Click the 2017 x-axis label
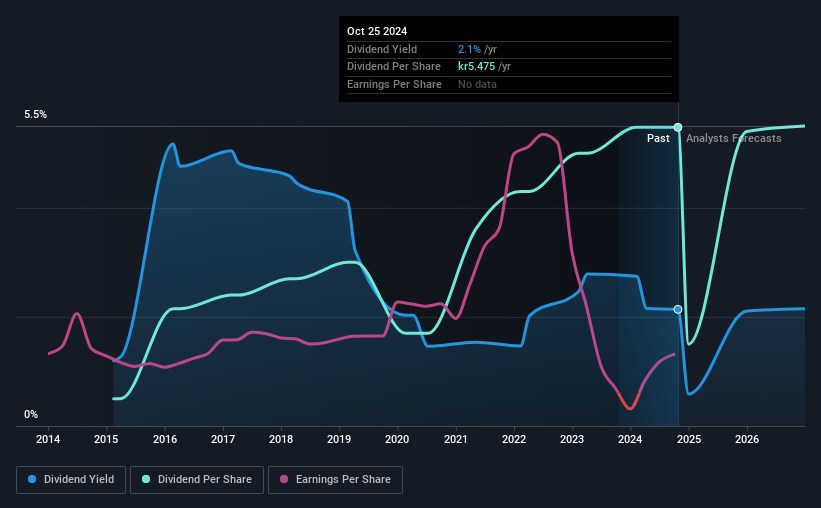The height and width of the screenshot is (508, 821). (x=223, y=439)
